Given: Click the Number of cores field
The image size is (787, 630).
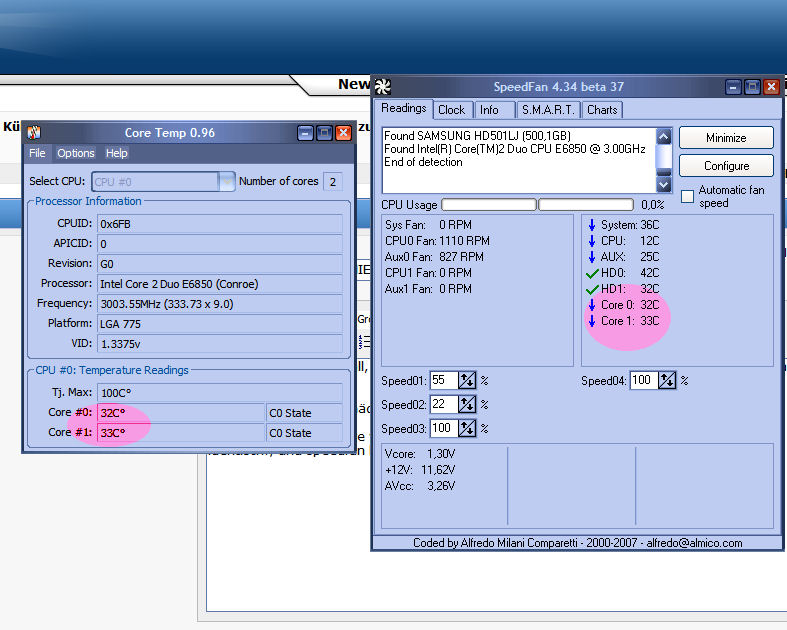Looking at the screenshot, I should [333, 182].
